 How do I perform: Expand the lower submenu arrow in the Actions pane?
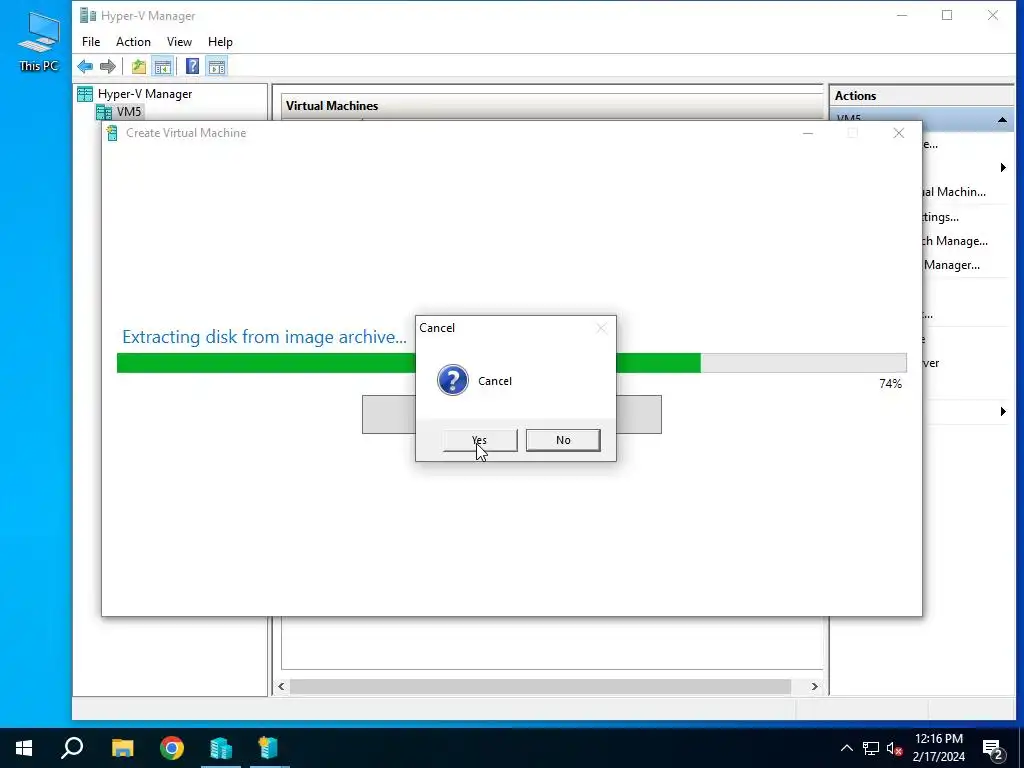pyautogui.click(x=1003, y=411)
